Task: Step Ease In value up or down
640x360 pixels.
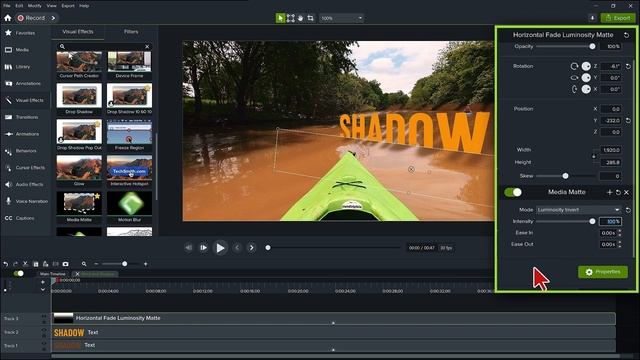Action: click(x=620, y=233)
